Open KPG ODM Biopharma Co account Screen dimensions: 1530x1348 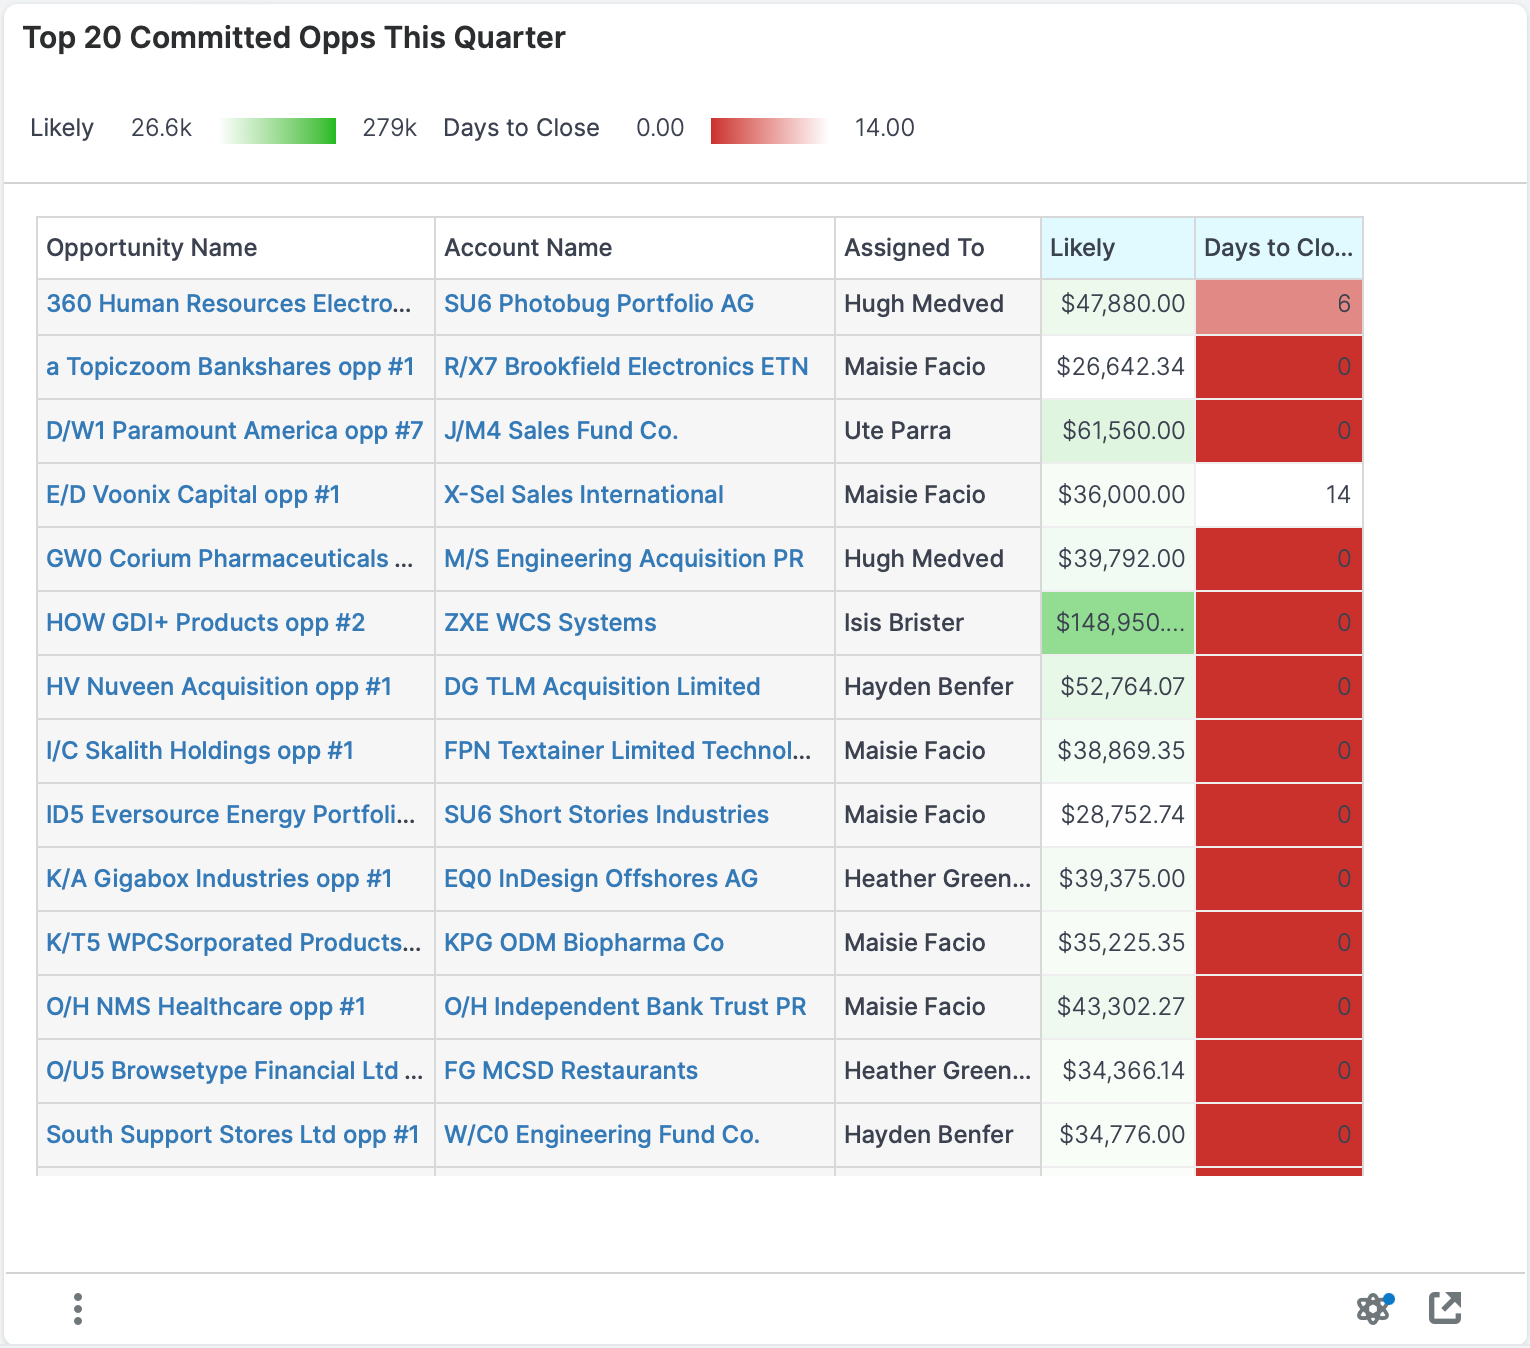(584, 943)
